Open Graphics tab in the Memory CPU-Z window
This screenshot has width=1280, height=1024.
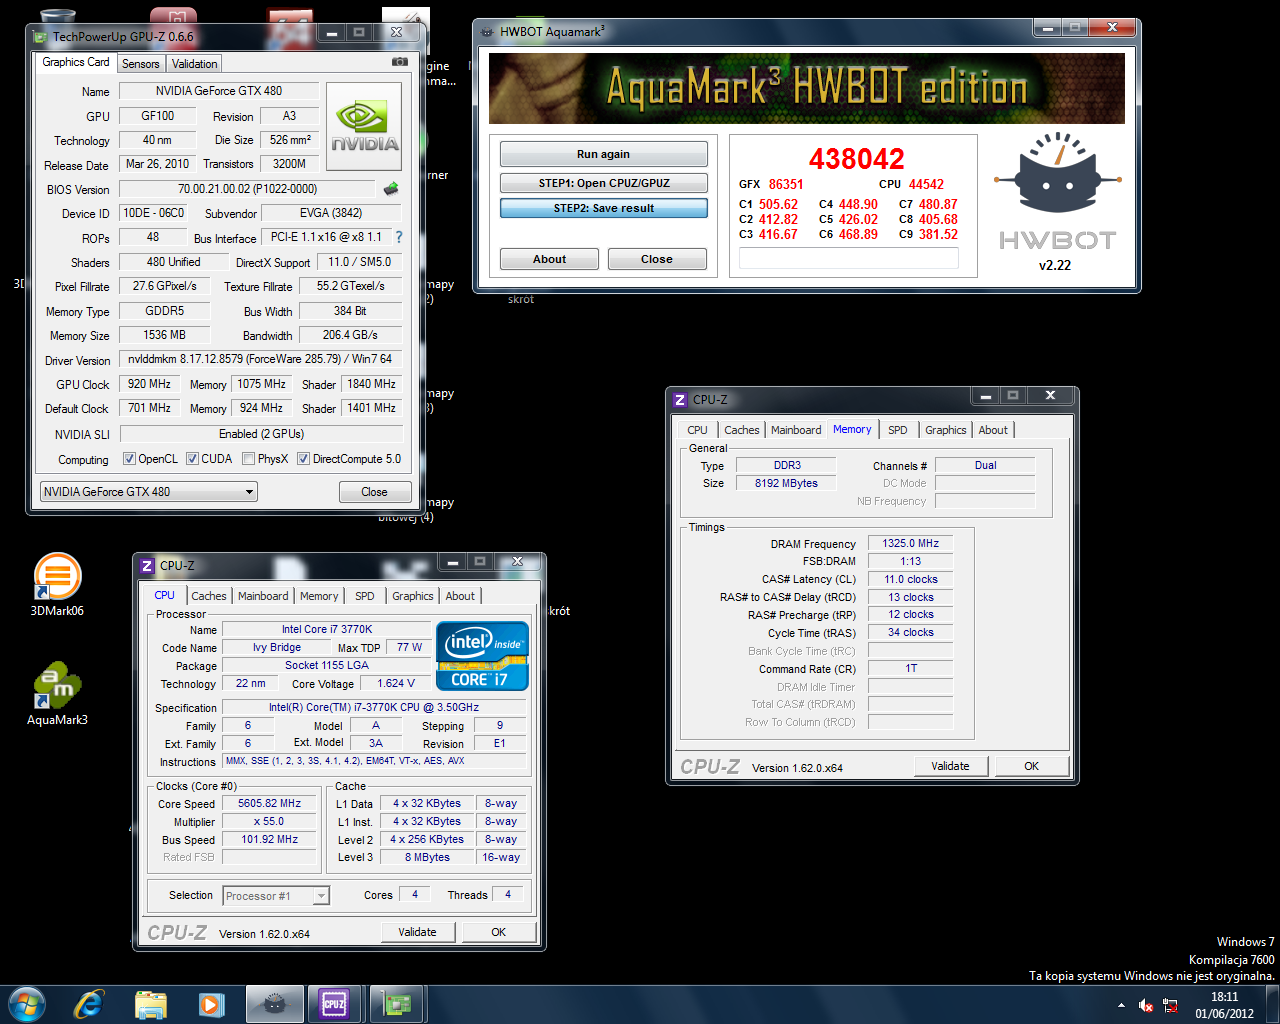click(x=945, y=430)
